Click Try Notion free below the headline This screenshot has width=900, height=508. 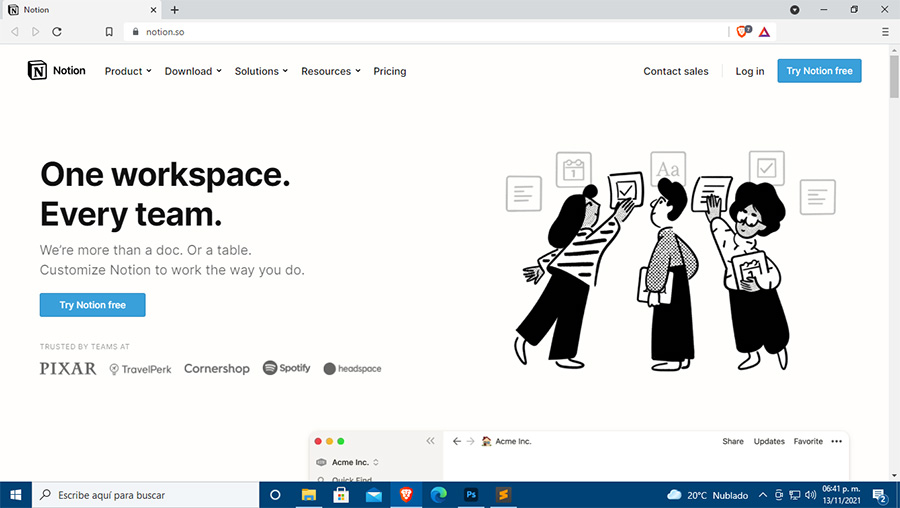(92, 305)
